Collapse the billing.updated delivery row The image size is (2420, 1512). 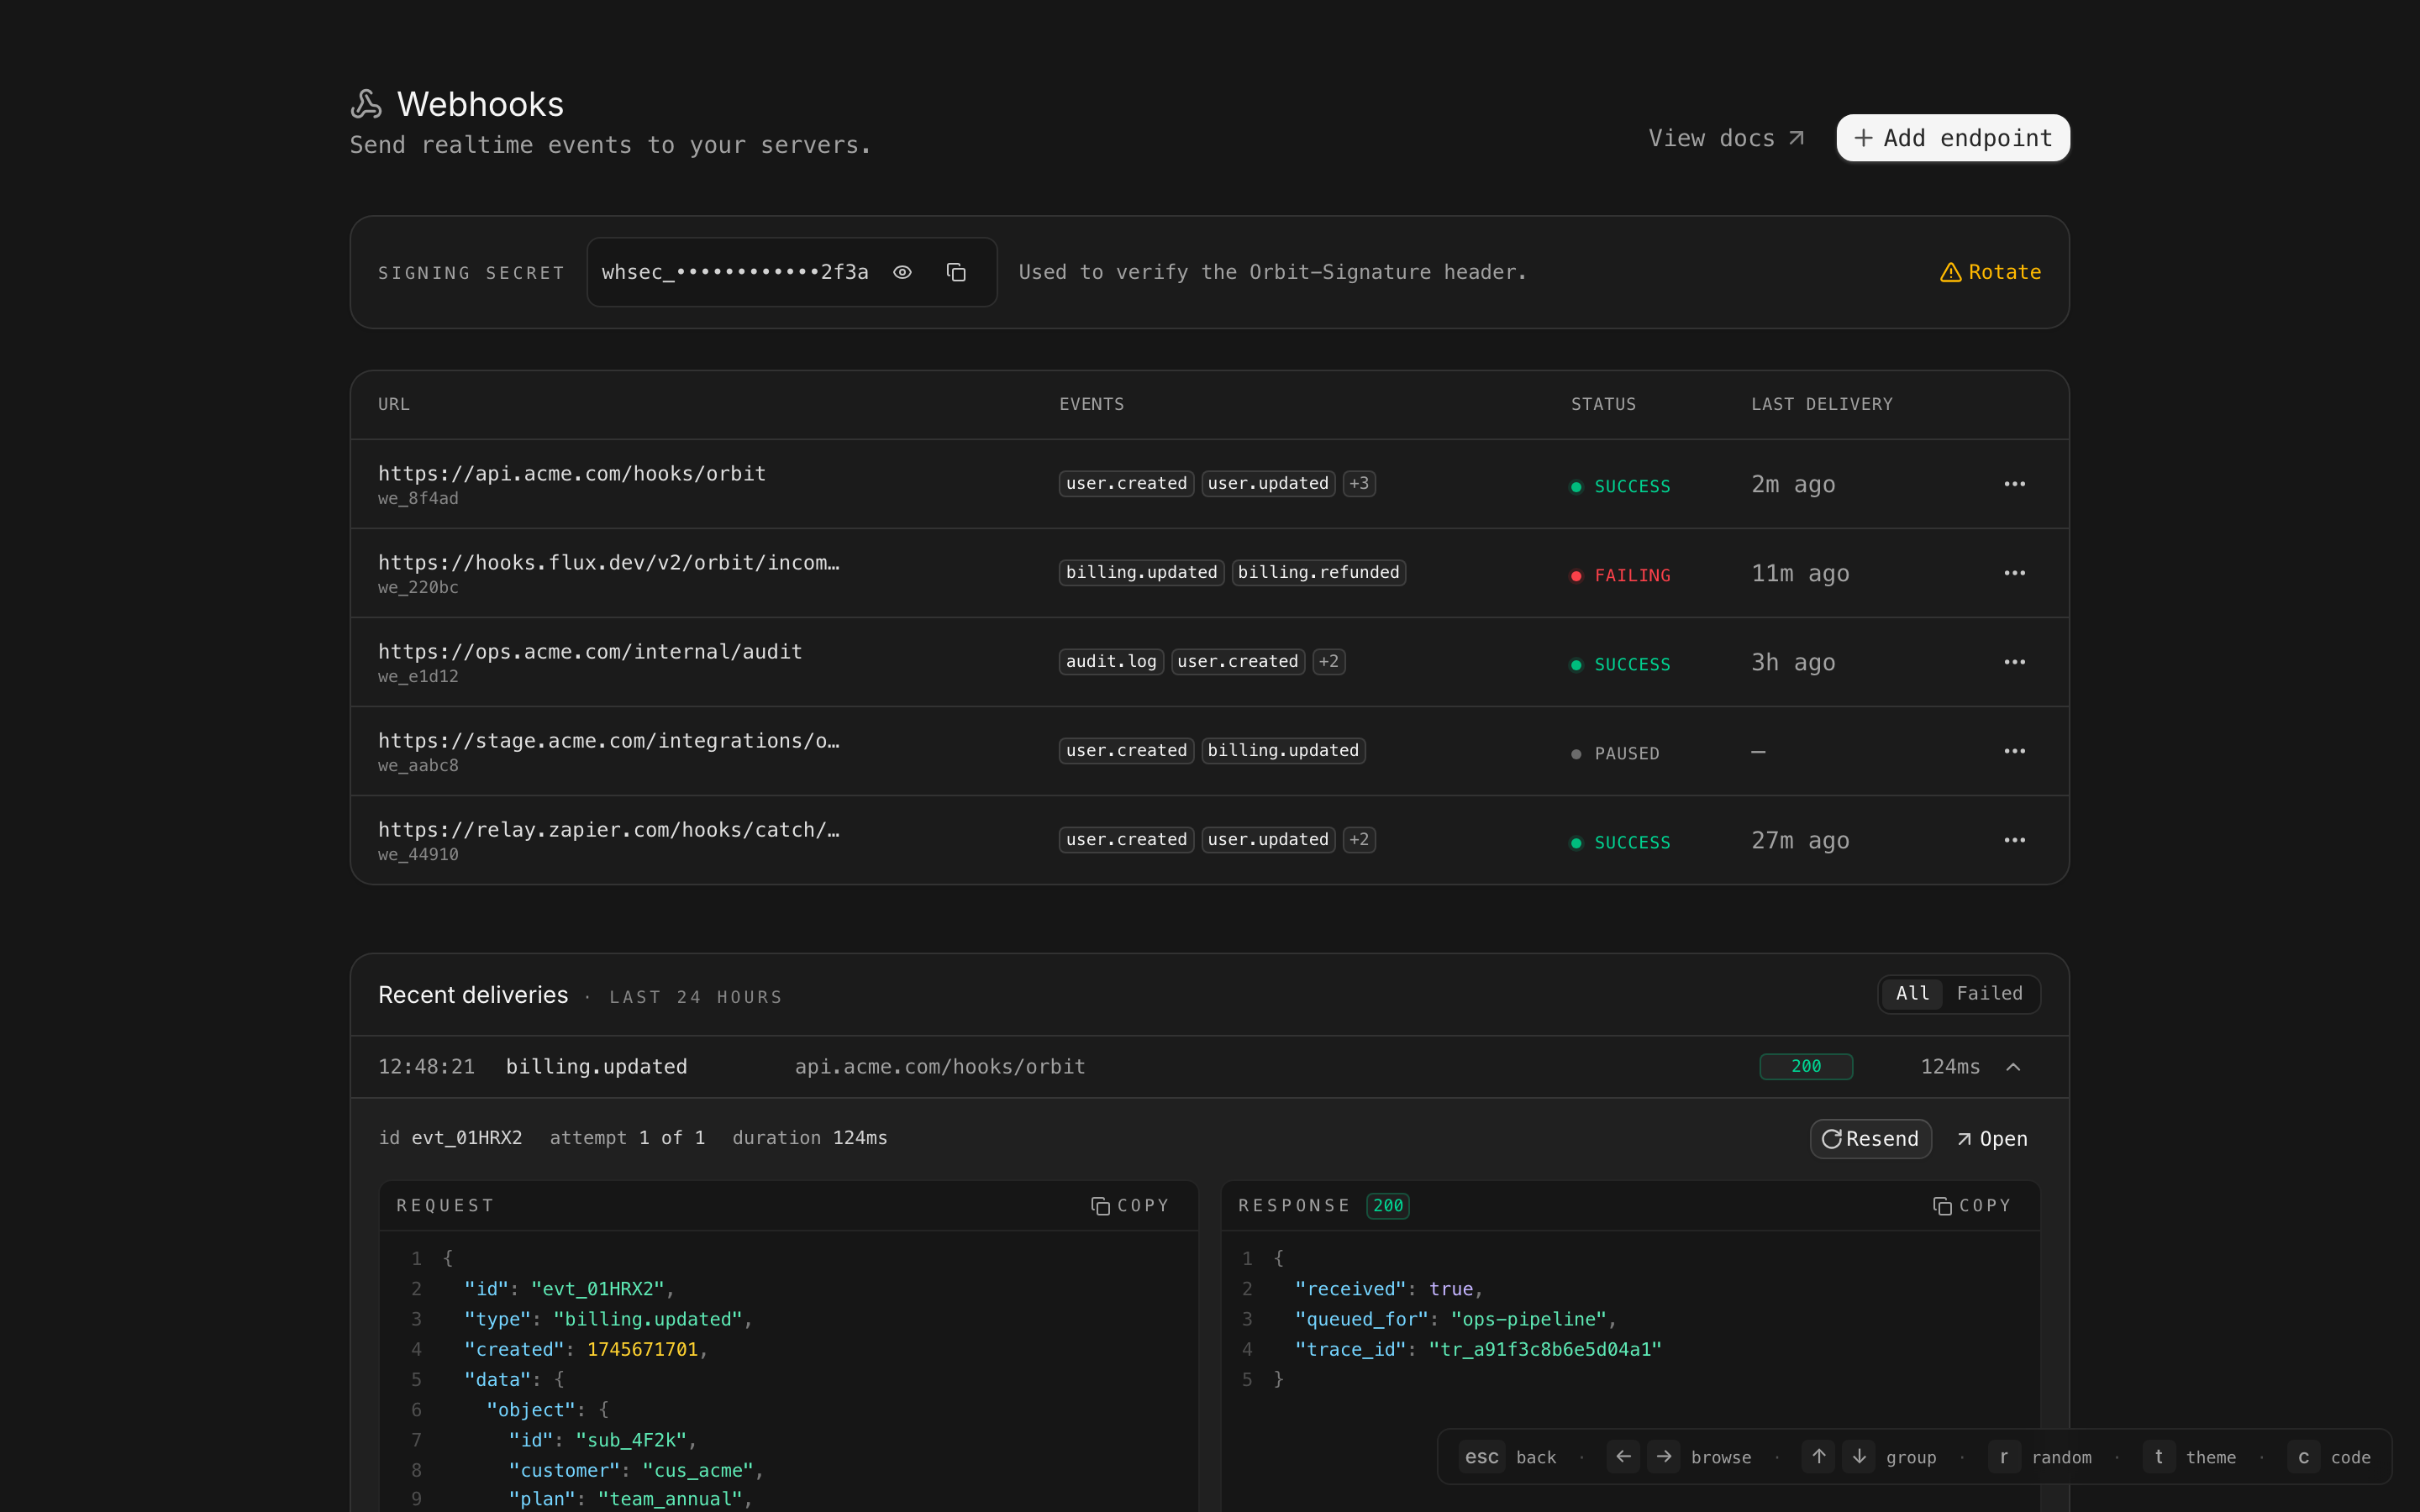2013,1067
